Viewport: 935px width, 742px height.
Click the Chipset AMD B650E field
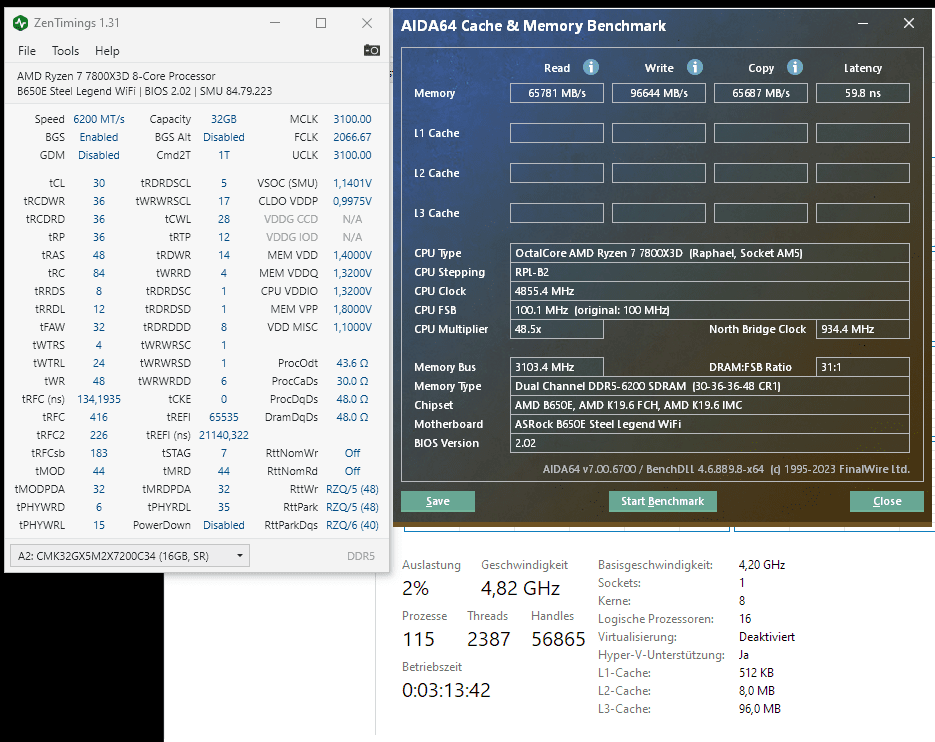(x=710, y=405)
